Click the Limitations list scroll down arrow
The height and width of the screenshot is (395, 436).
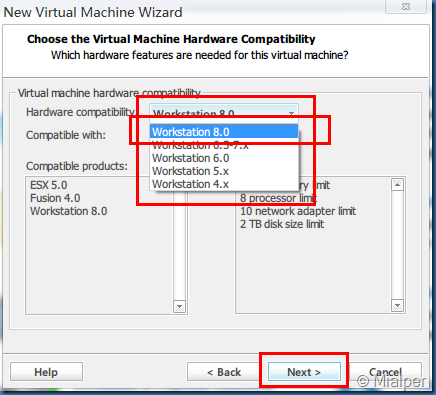[x=397, y=305]
